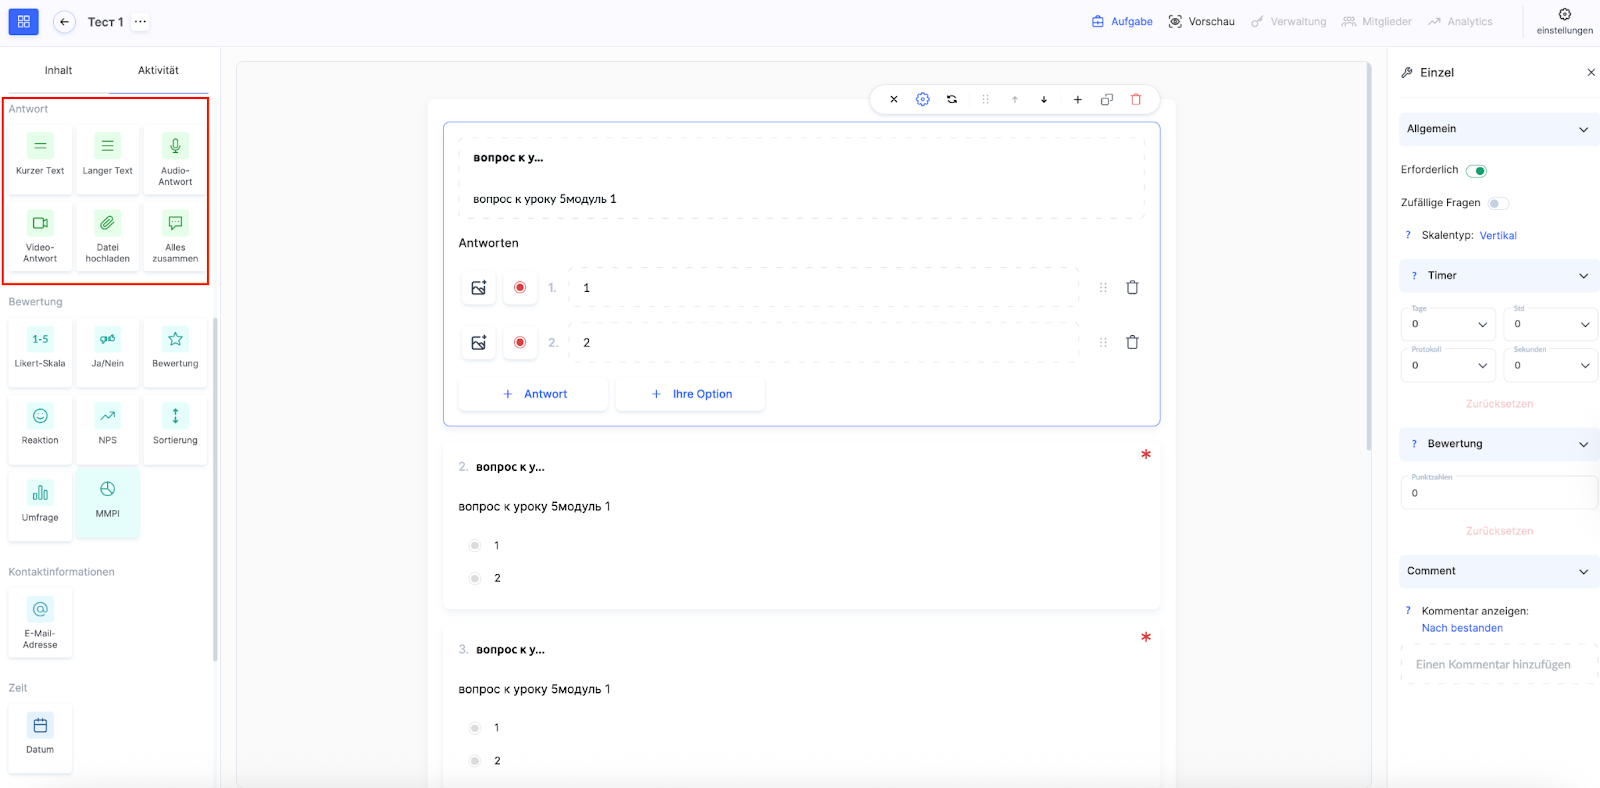Add the Umfrage poll block
Screen dimensions: 1600x788
pos(40,505)
